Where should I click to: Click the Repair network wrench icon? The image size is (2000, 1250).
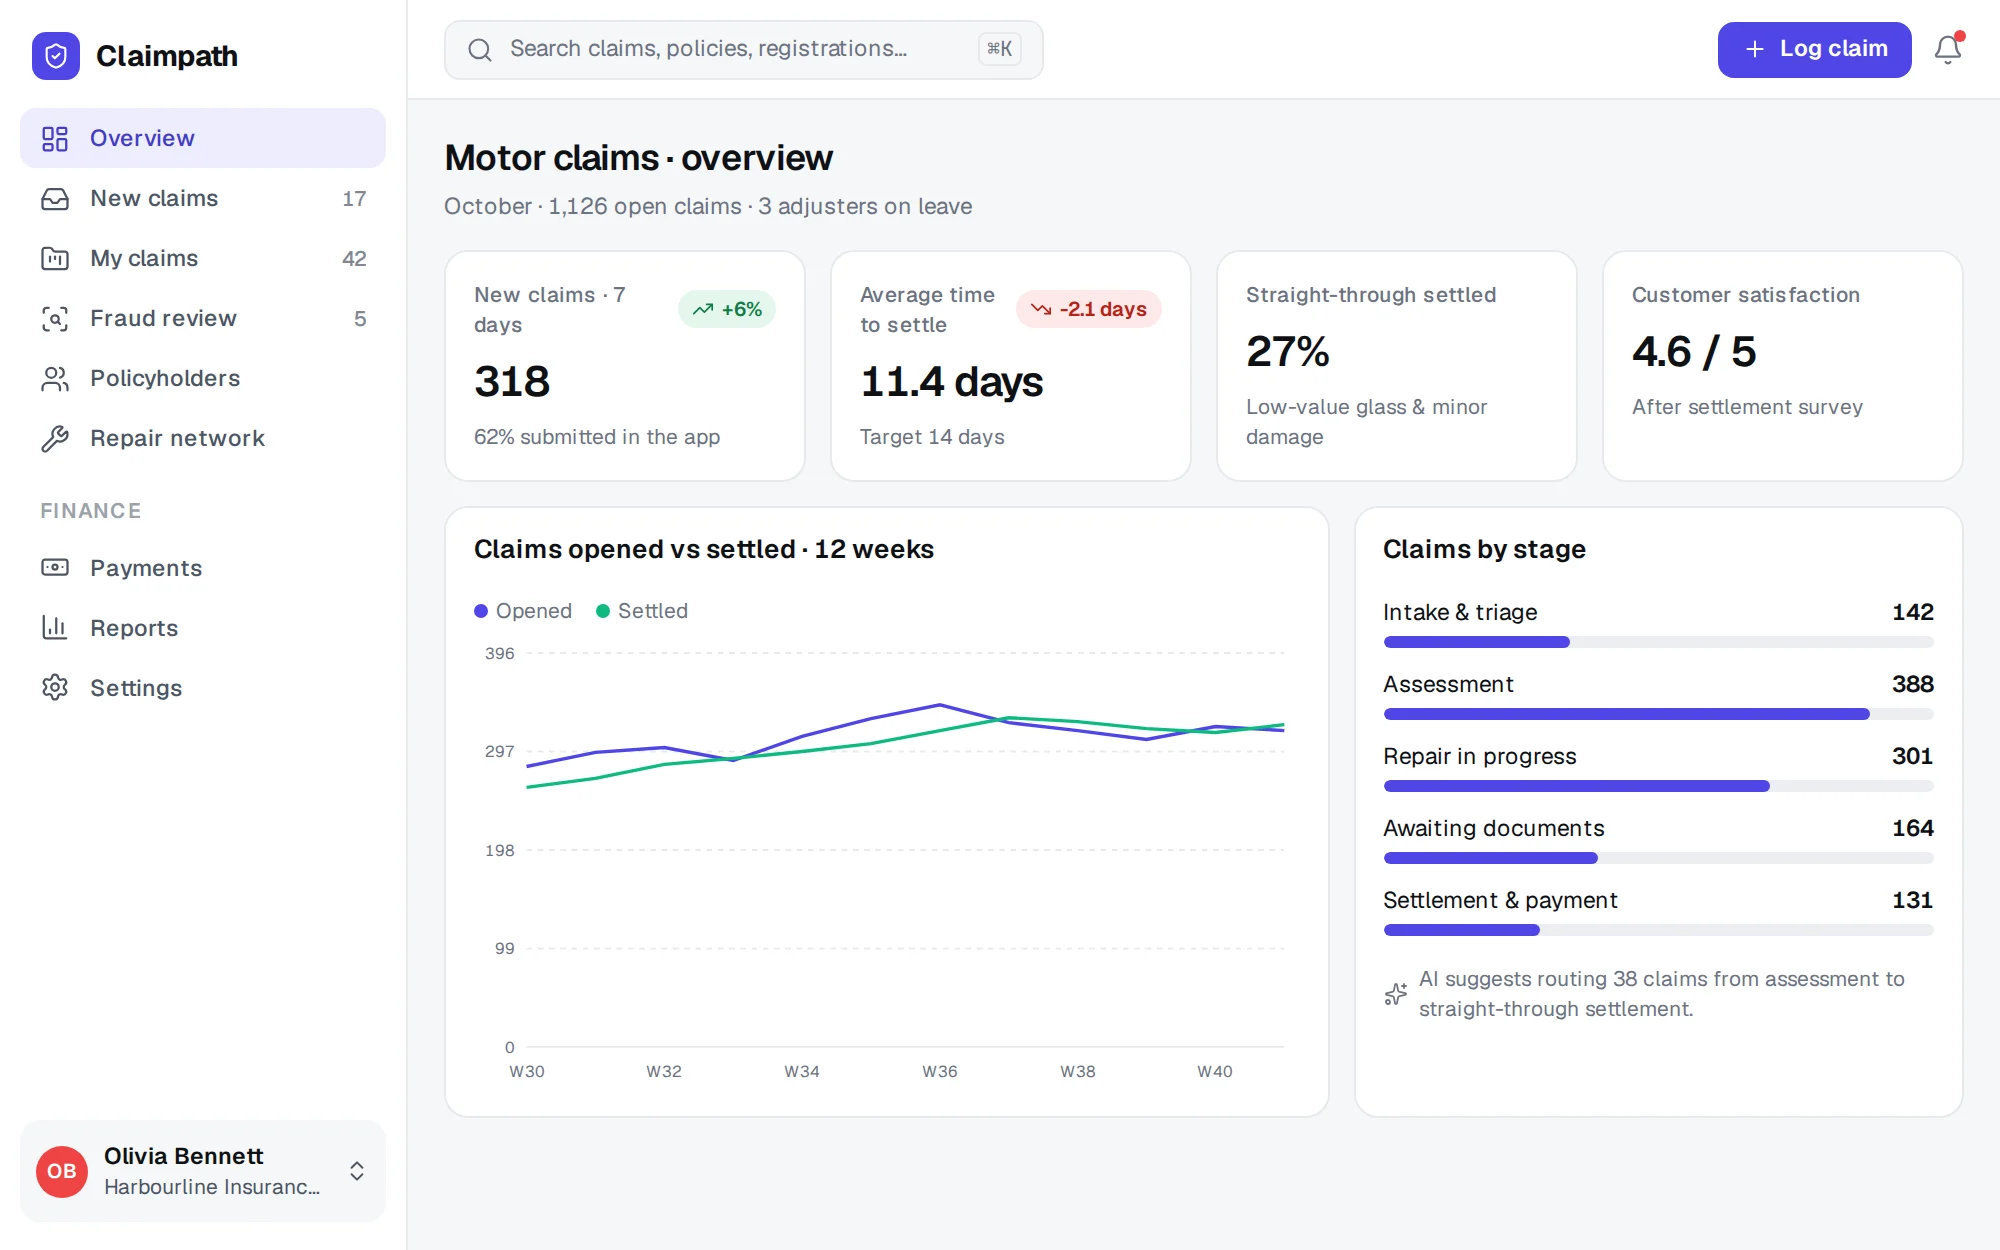coord(55,438)
